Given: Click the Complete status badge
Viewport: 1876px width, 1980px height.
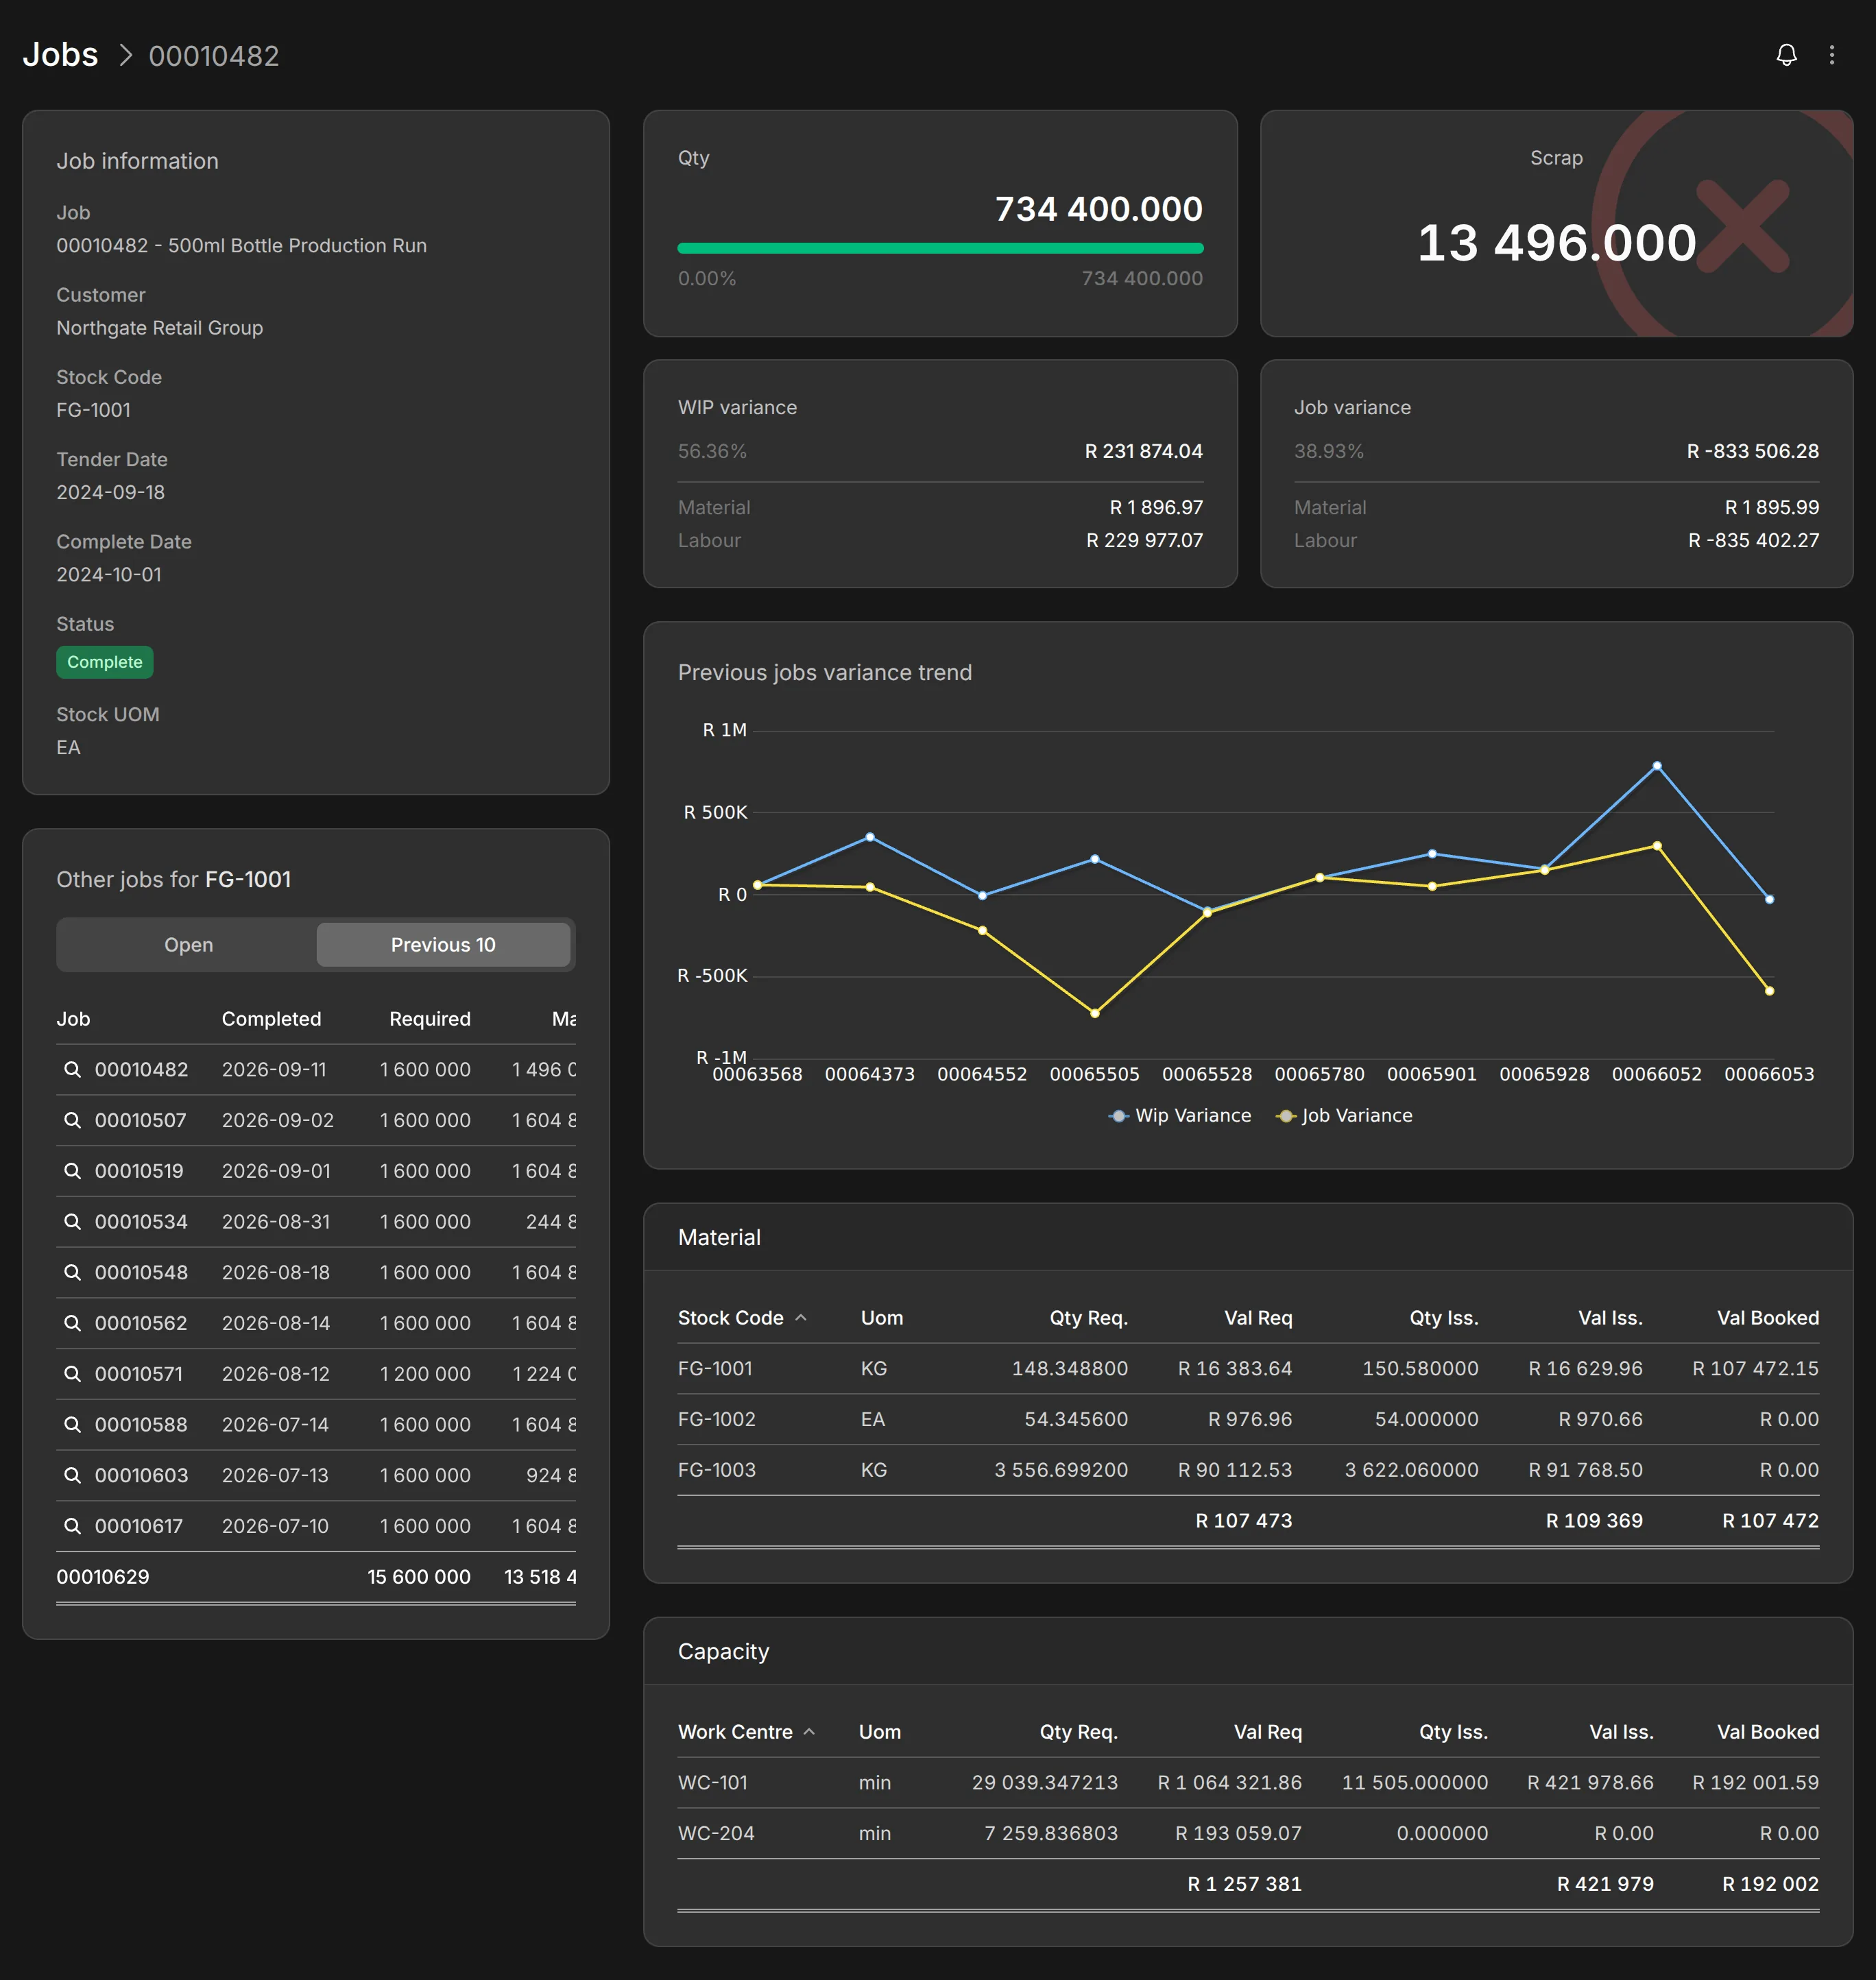Looking at the screenshot, I should click(x=105, y=662).
